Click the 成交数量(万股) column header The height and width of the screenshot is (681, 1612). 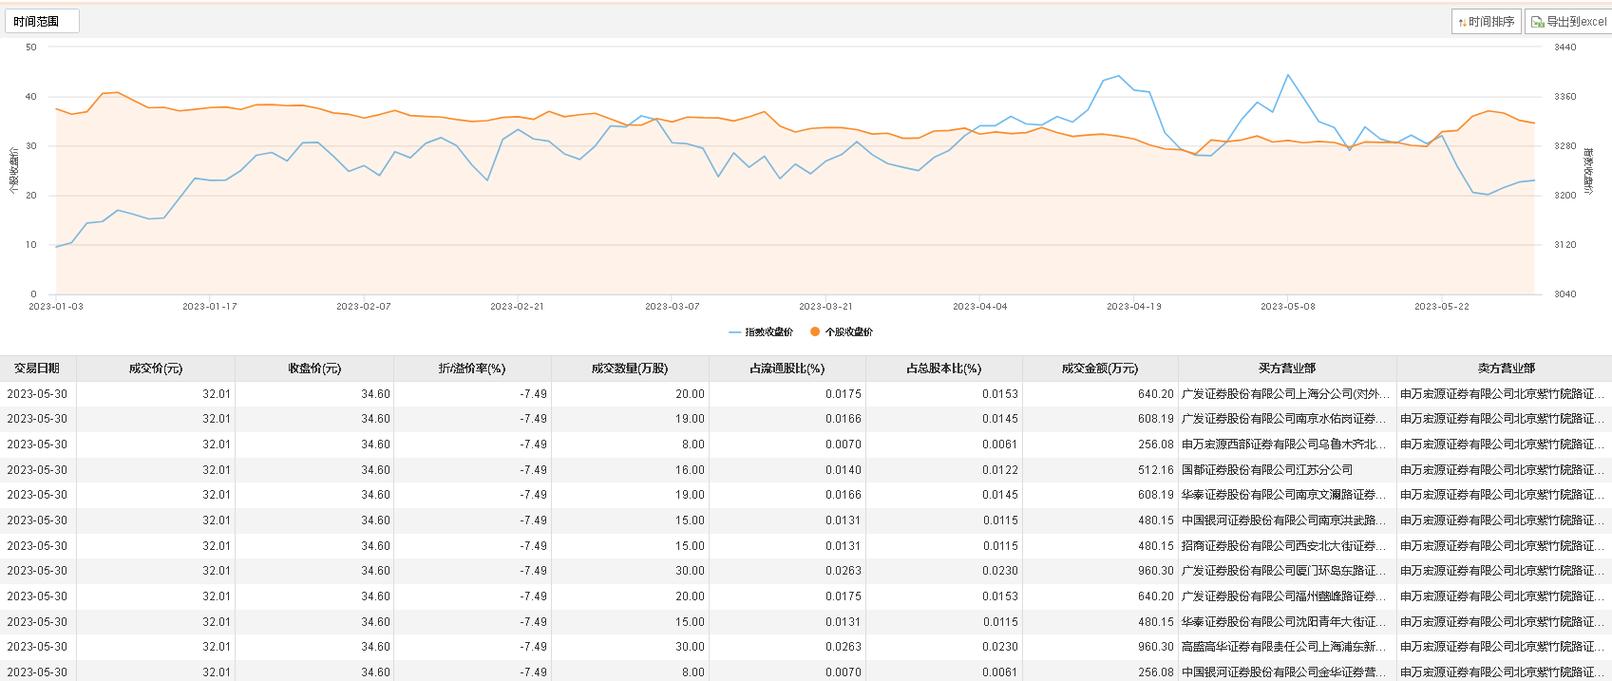(629, 368)
